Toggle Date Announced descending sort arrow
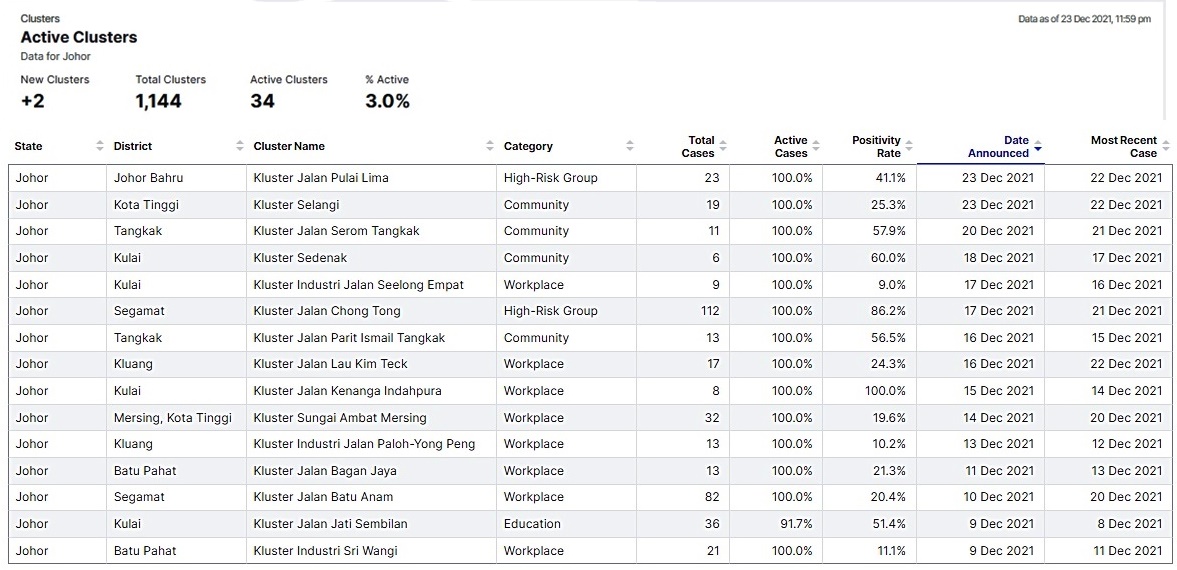 point(1038,147)
